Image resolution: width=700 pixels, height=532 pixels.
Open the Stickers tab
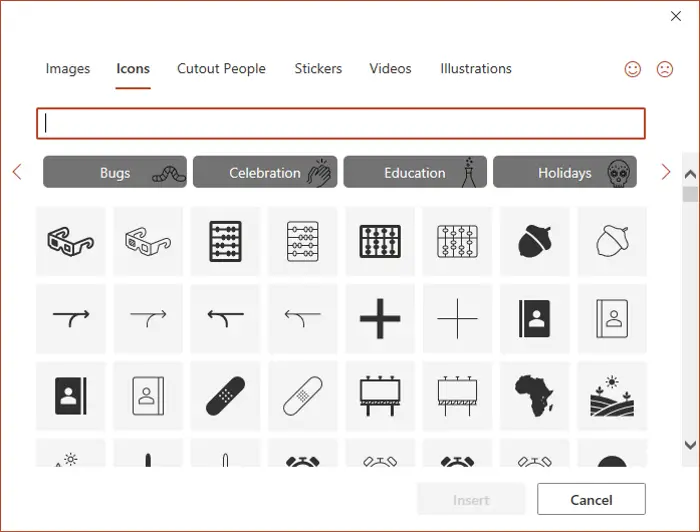coord(318,69)
